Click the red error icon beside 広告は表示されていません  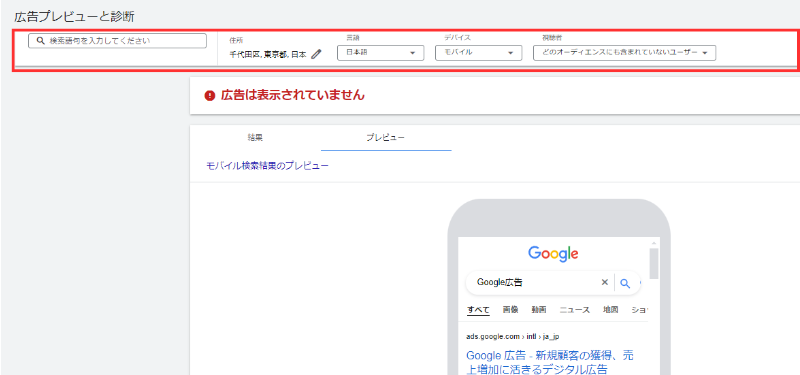click(210, 95)
